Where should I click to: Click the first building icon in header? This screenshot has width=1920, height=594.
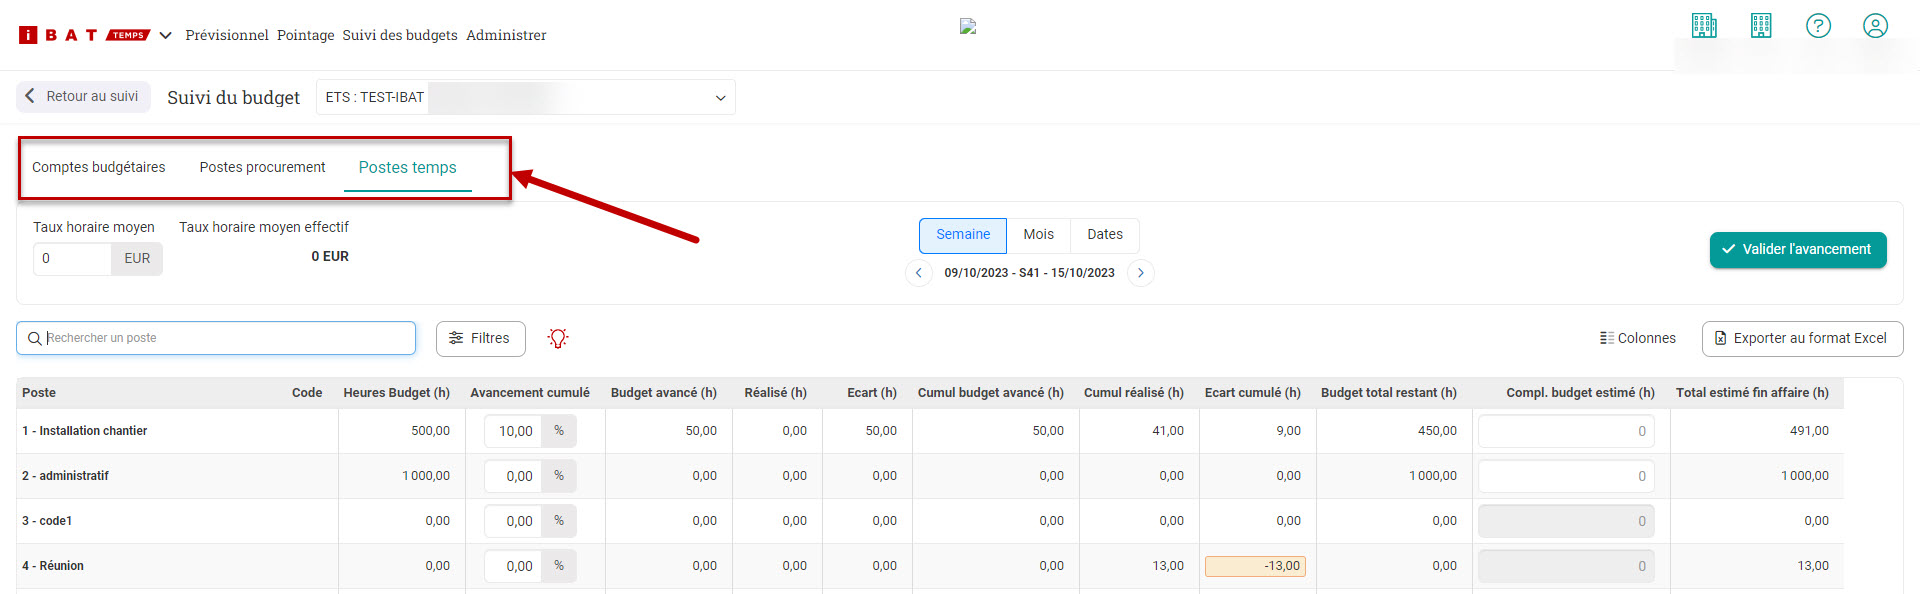point(1704,26)
